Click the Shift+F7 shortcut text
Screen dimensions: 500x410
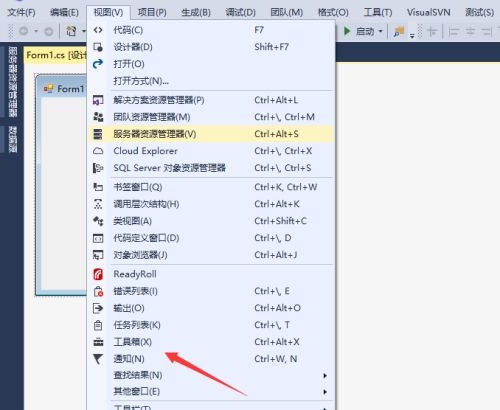click(x=271, y=47)
